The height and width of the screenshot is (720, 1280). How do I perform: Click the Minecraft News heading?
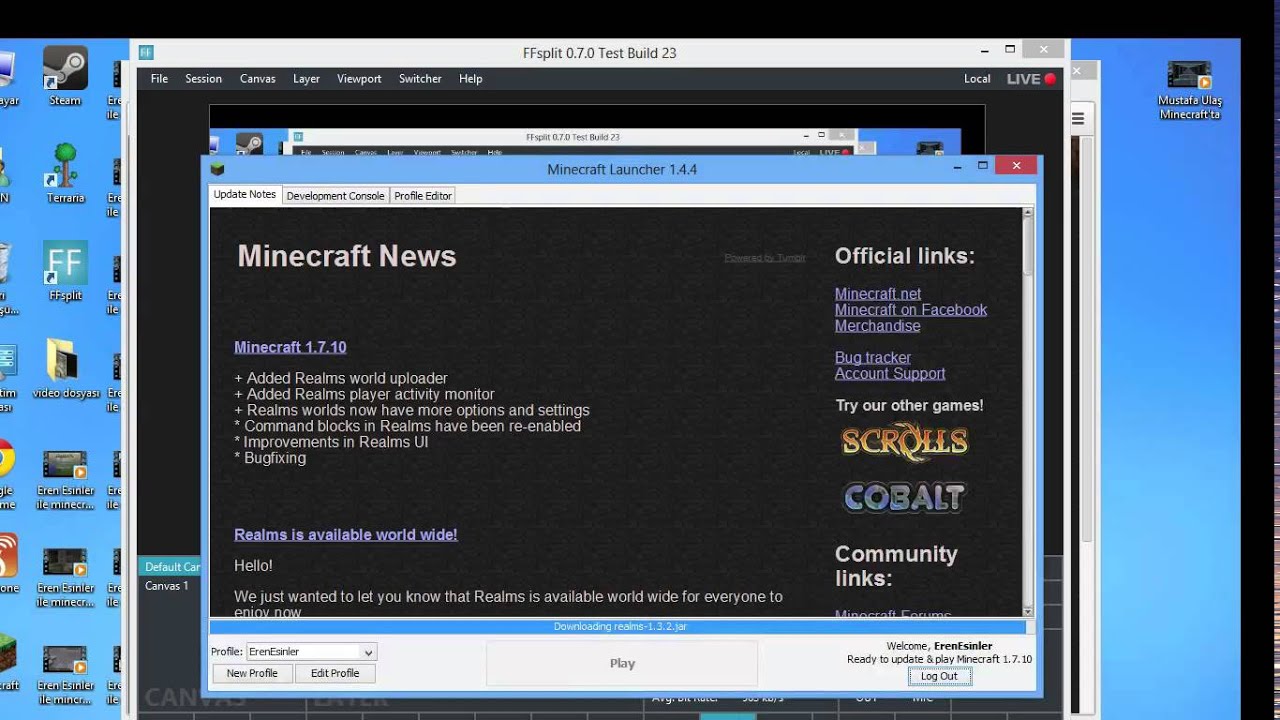[x=347, y=256]
